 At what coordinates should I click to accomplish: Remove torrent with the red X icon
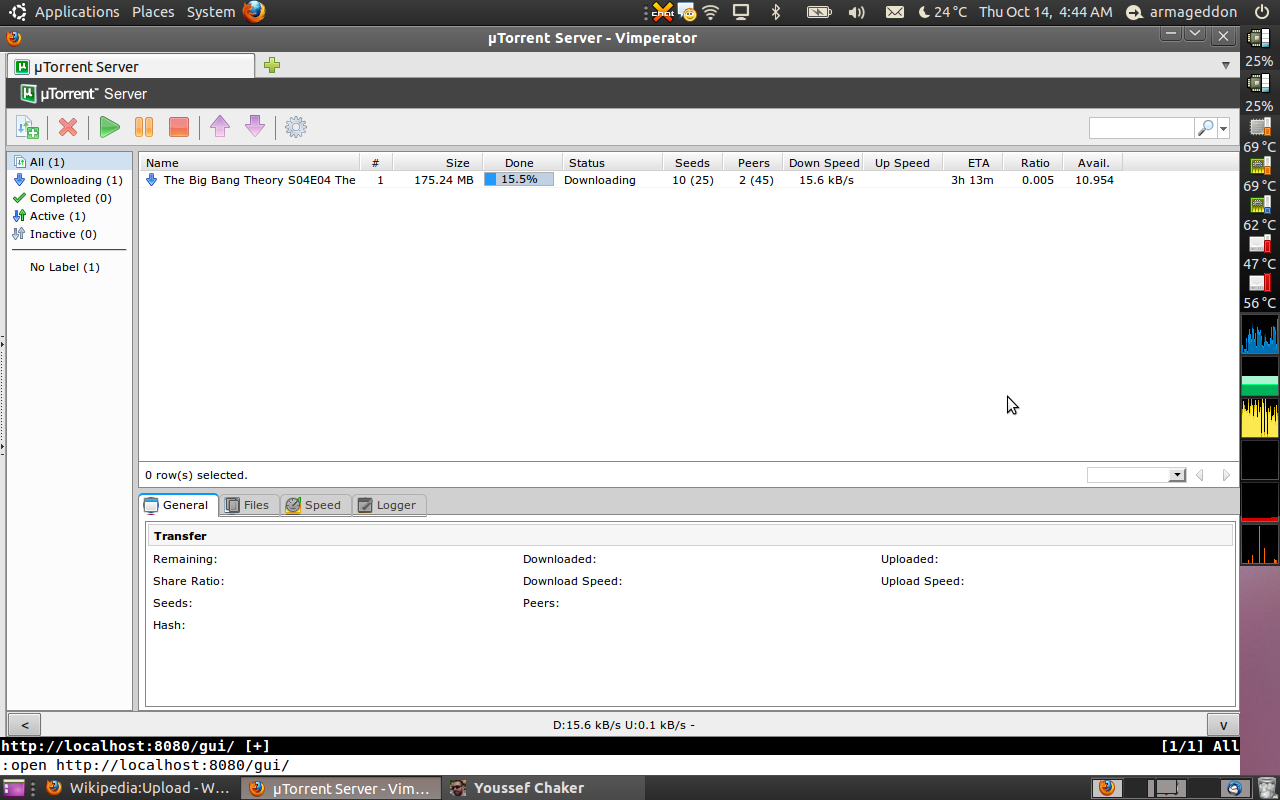coord(68,127)
